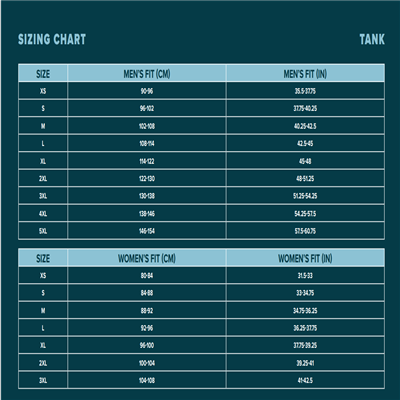This screenshot has width=400, height=400.
Task: Click the women's XS 80-84 cm cell
Action: tap(147, 275)
